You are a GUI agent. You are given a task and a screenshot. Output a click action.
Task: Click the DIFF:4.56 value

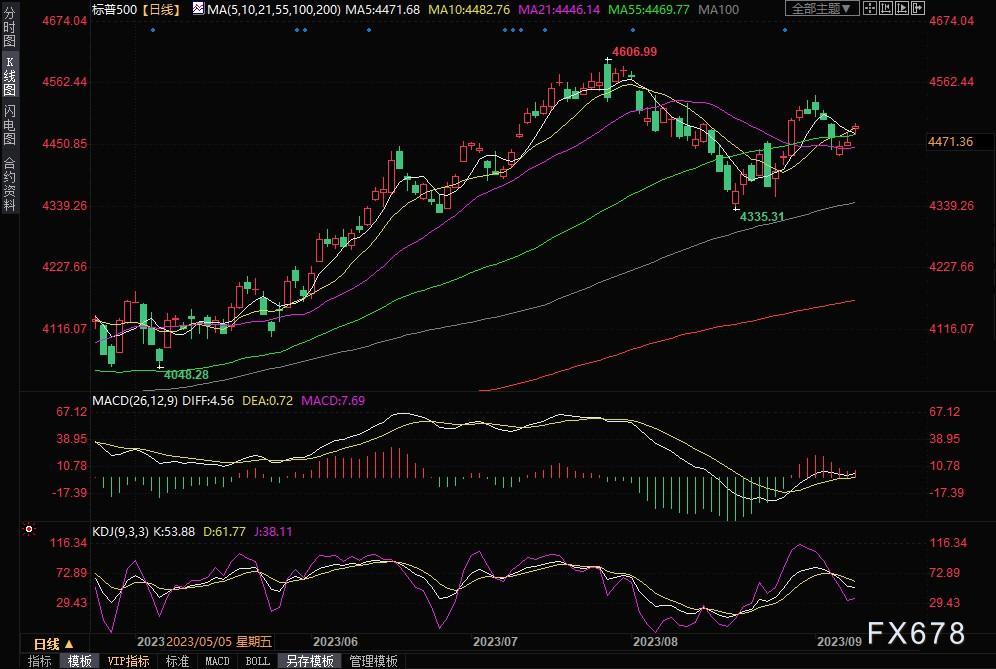pos(208,401)
